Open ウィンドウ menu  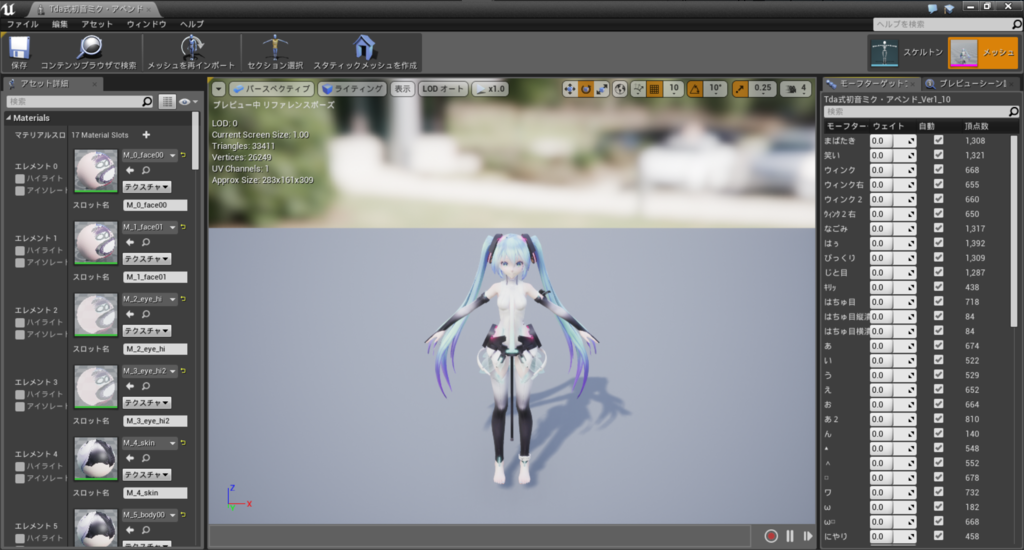point(146,24)
